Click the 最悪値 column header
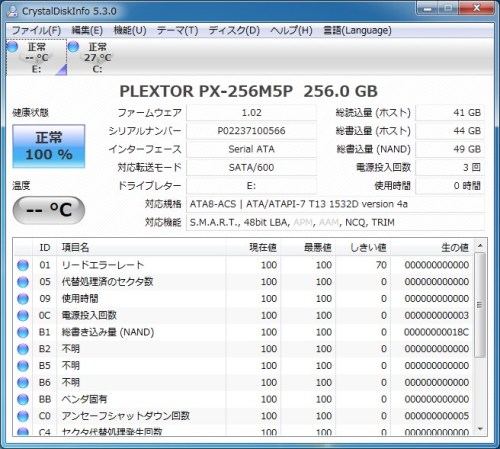The height and width of the screenshot is (449, 500). pyautogui.click(x=308, y=248)
